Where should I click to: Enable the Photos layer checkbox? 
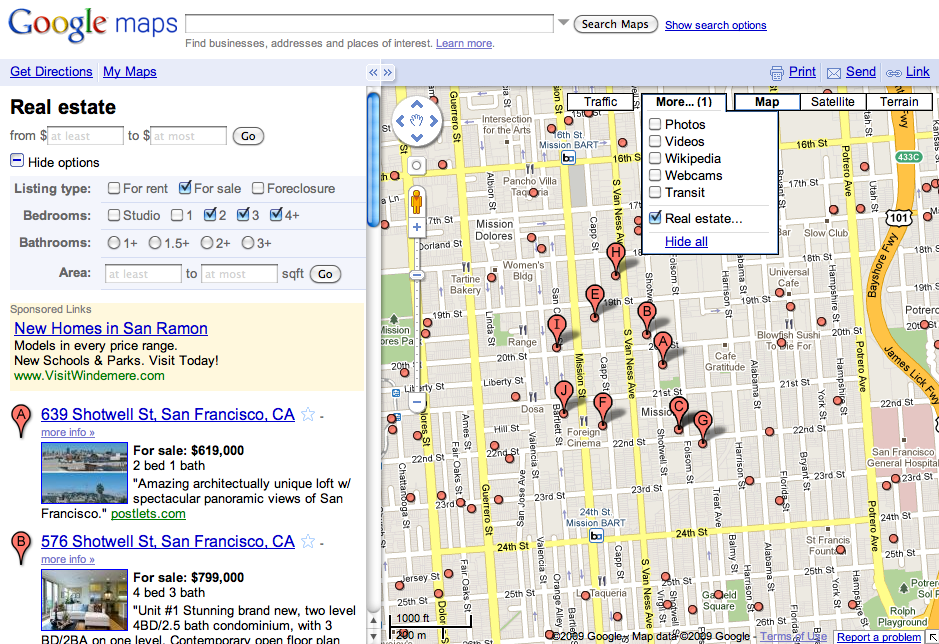pos(655,124)
